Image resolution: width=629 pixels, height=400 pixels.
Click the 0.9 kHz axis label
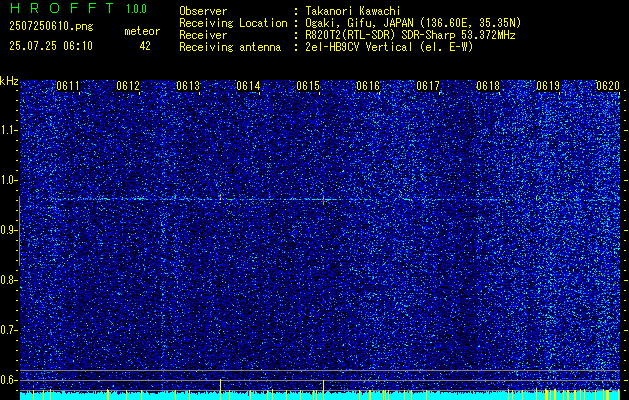click(x=9, y=230)
